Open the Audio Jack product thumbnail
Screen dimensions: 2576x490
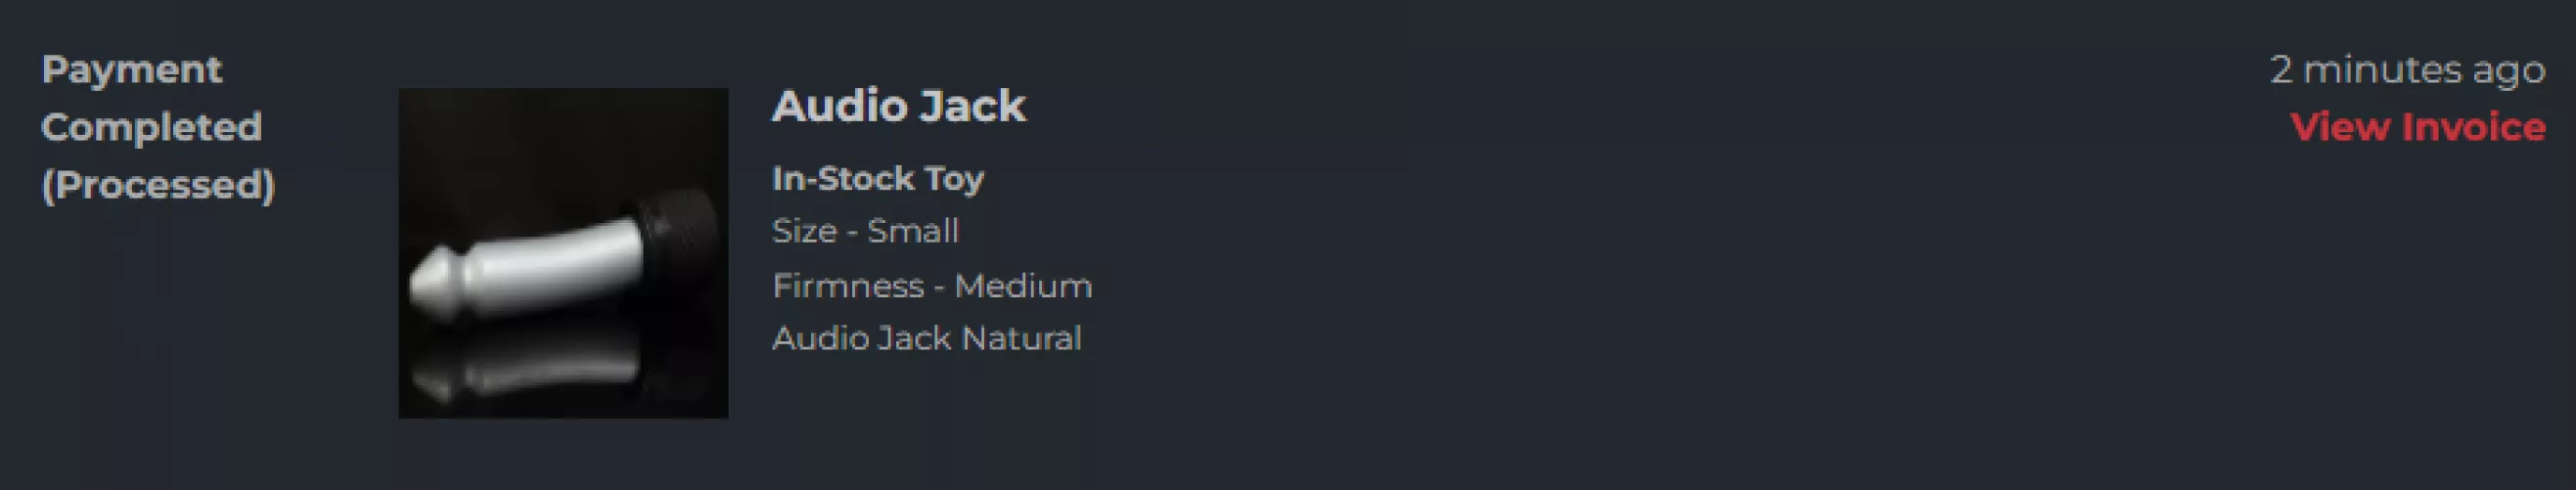[563, 252]
